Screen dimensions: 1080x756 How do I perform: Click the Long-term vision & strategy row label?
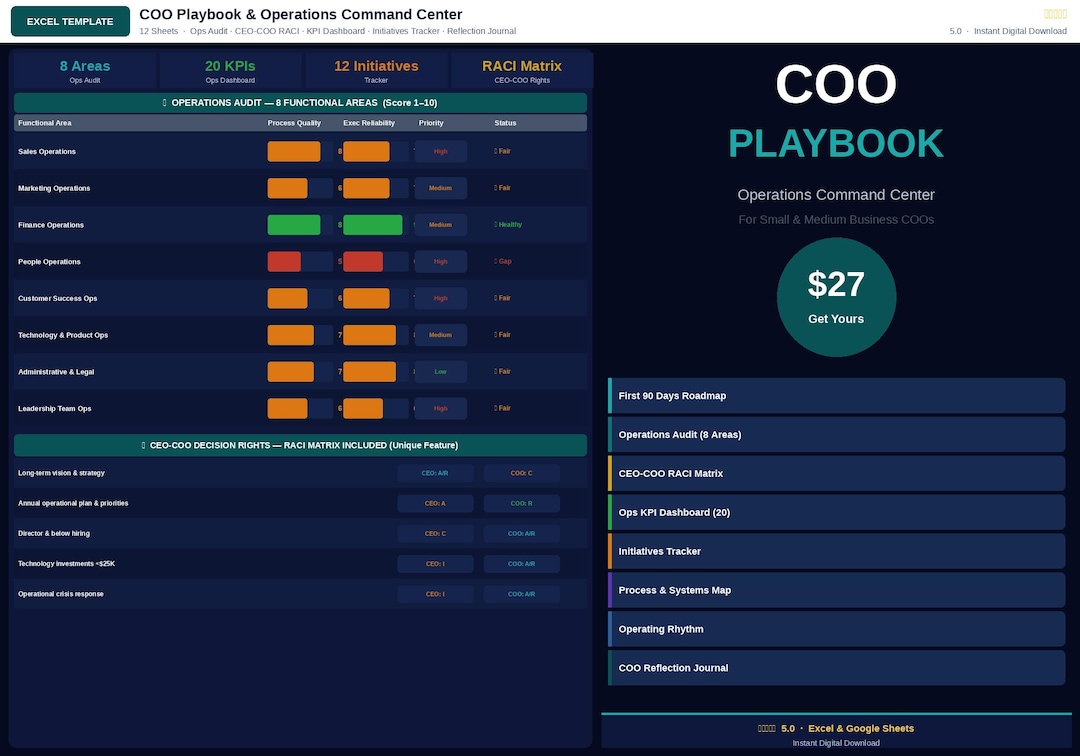point(61,473)
